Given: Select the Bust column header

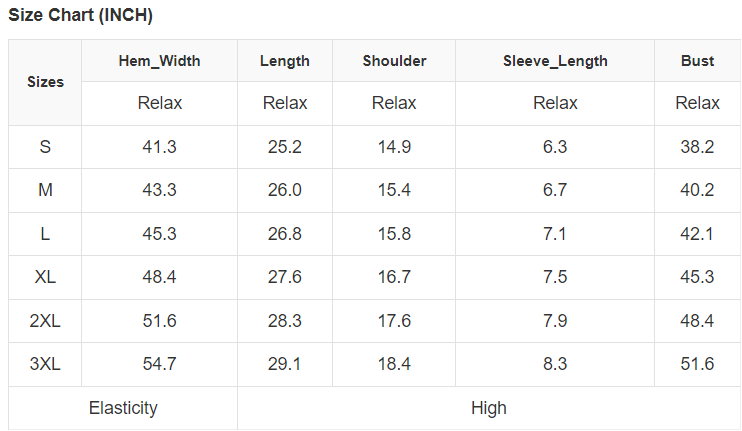Looking at the screenshot, I should [x=697, y=61].
